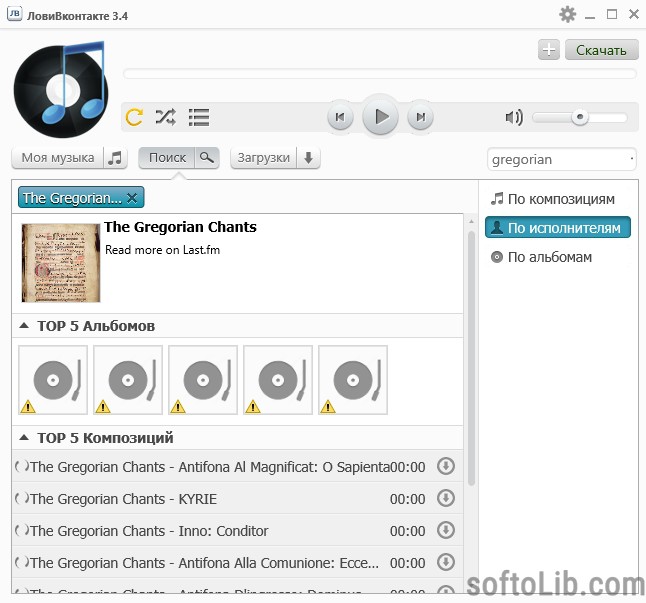Image resolution: width=646 pixels, height=603 pixels.
Task: Click the plus add button
Action: [549, 50]
